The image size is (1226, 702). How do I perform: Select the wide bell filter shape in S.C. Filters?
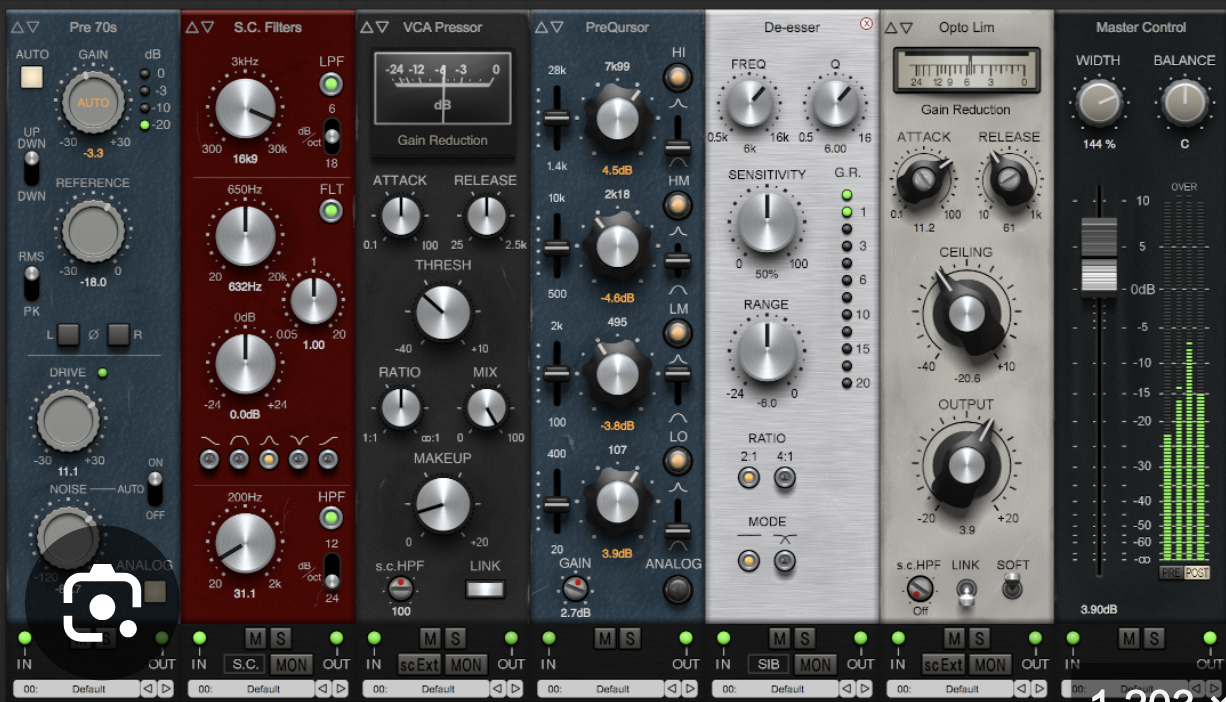[238, 459]
